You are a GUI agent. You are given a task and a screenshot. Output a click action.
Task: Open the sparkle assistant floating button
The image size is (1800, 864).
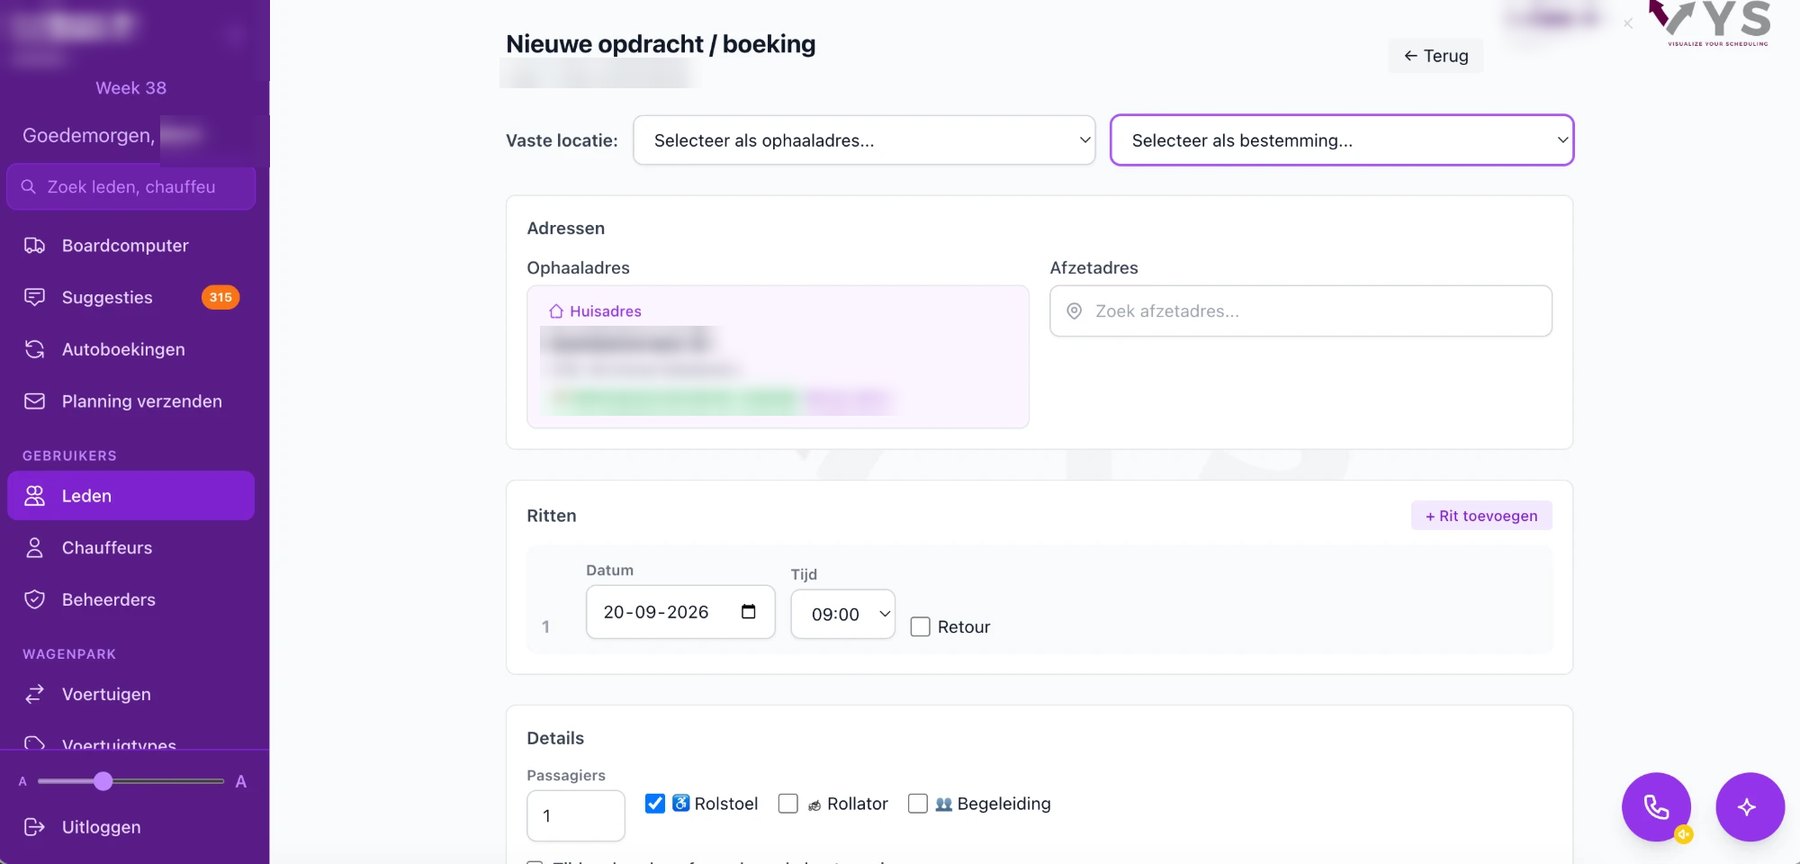click(x=1750, y=807)
